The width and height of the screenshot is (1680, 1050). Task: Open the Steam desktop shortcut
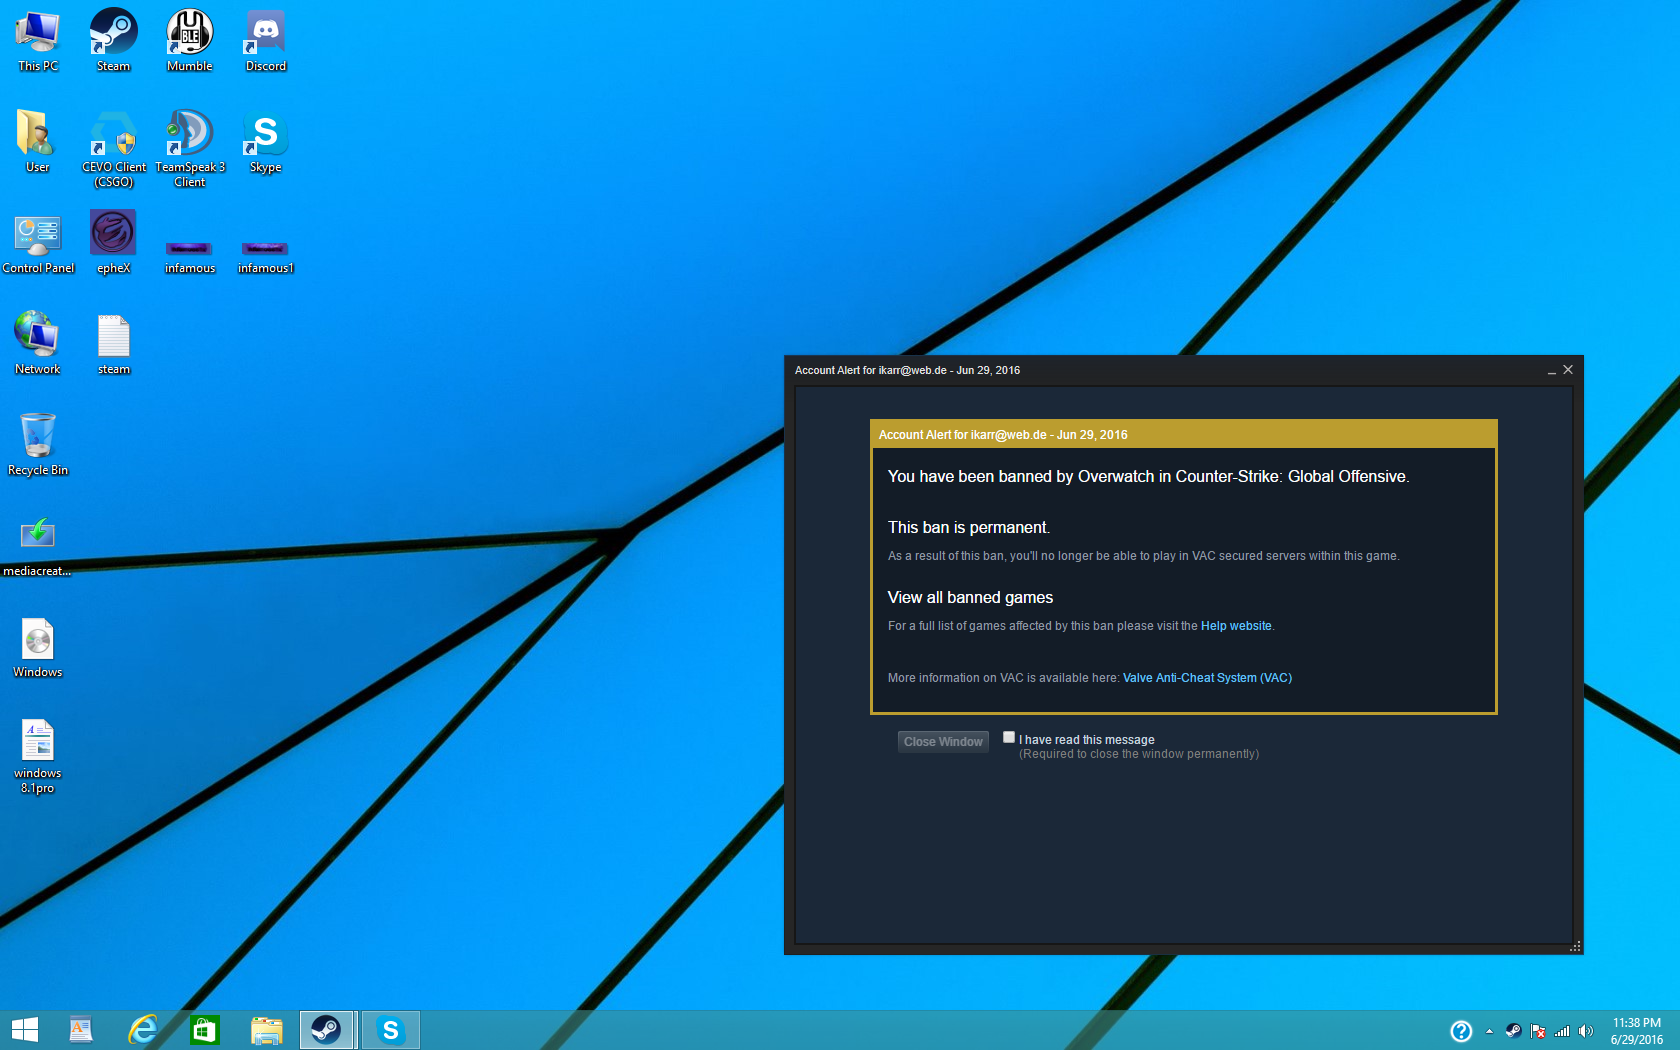click(113, 40)
